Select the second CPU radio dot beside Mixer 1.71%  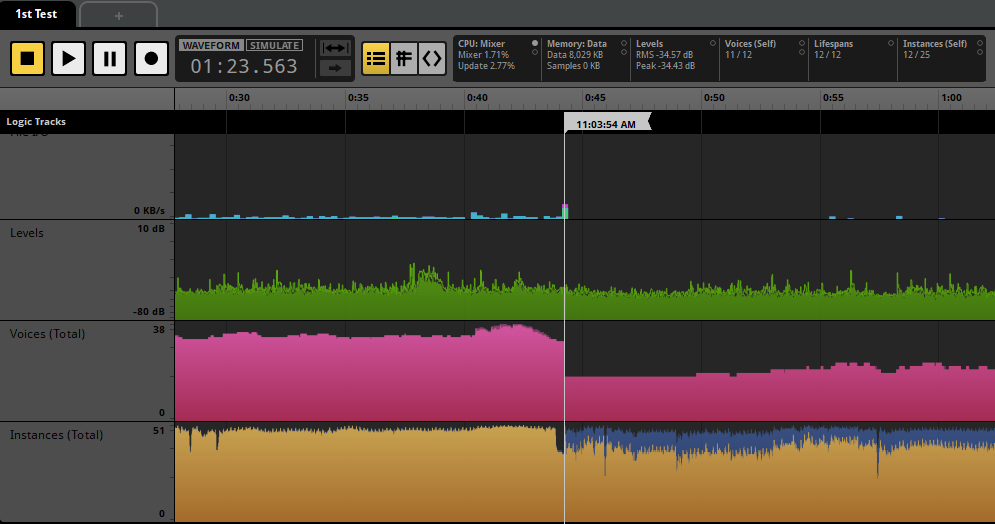point(535,53)
